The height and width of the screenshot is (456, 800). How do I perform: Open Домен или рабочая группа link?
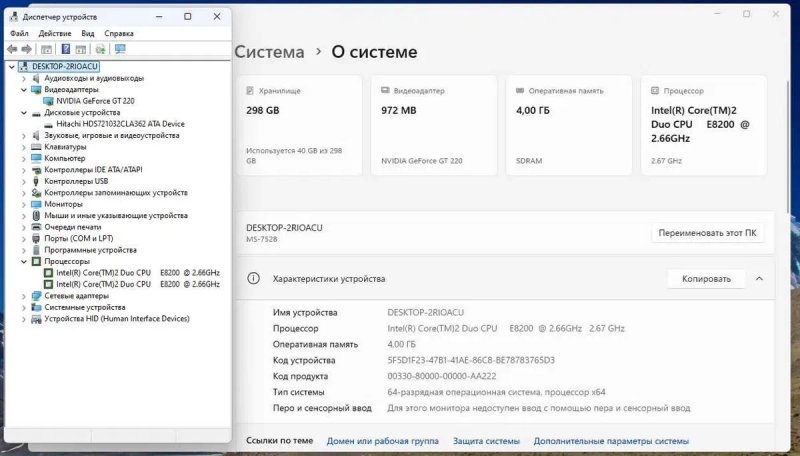tap(383, 441)
